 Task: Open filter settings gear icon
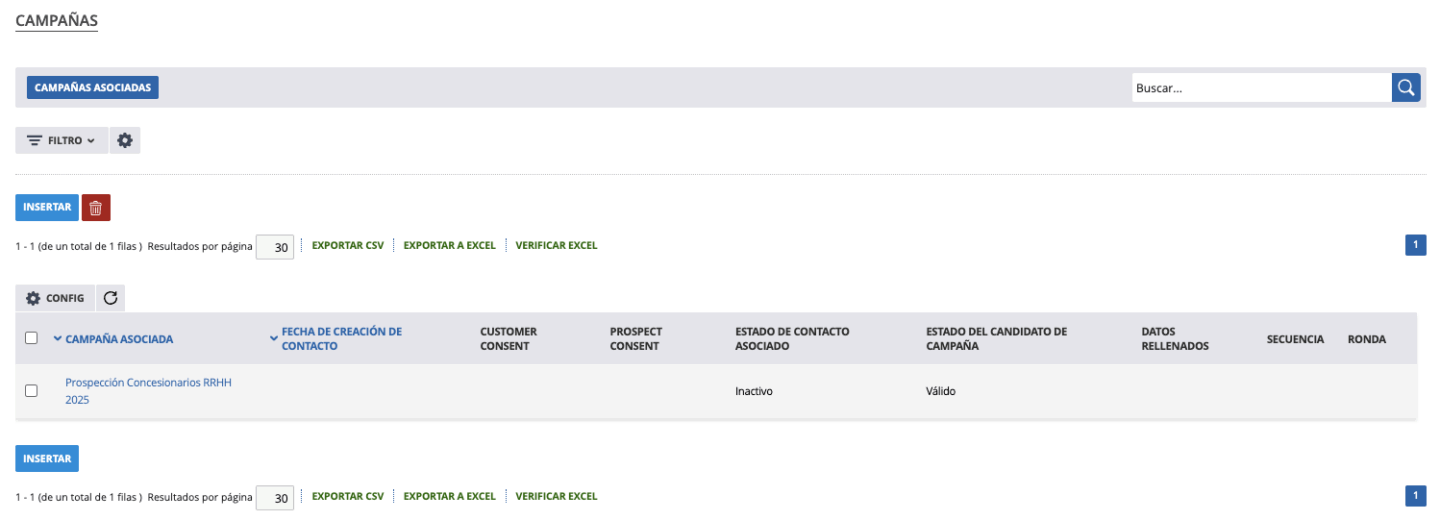(125, 141)
